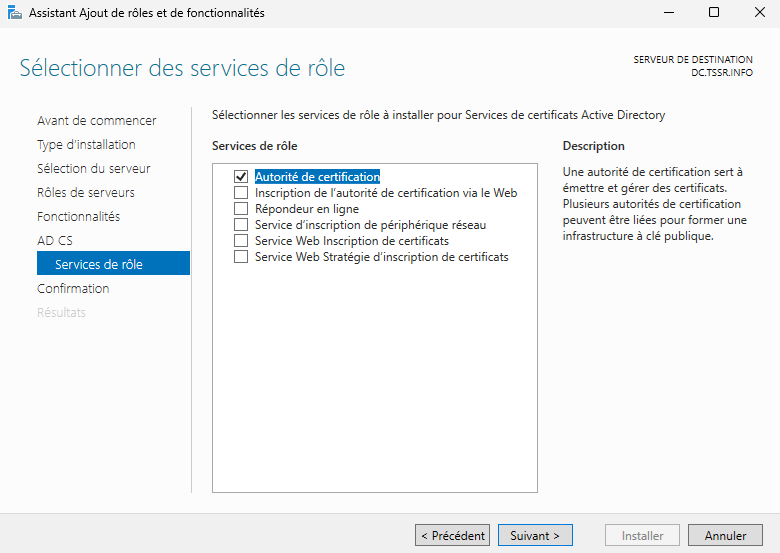The height and width of the screenshot is (553, 780).
Task: Select Sélection du serveur in sidebar
Action: click(x=93, y=169)
